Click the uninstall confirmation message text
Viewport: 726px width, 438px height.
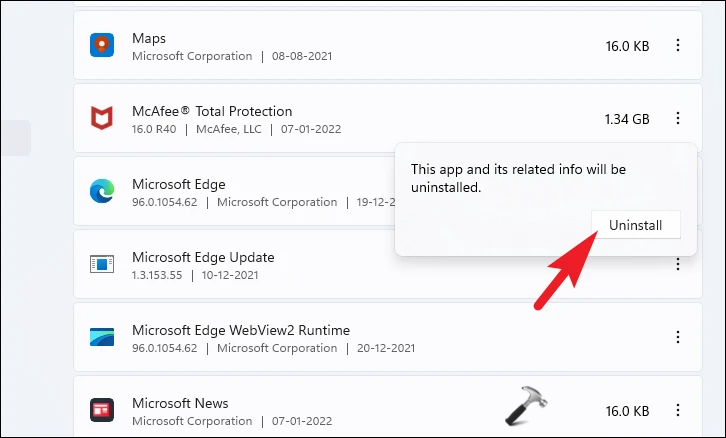(518, 178)
